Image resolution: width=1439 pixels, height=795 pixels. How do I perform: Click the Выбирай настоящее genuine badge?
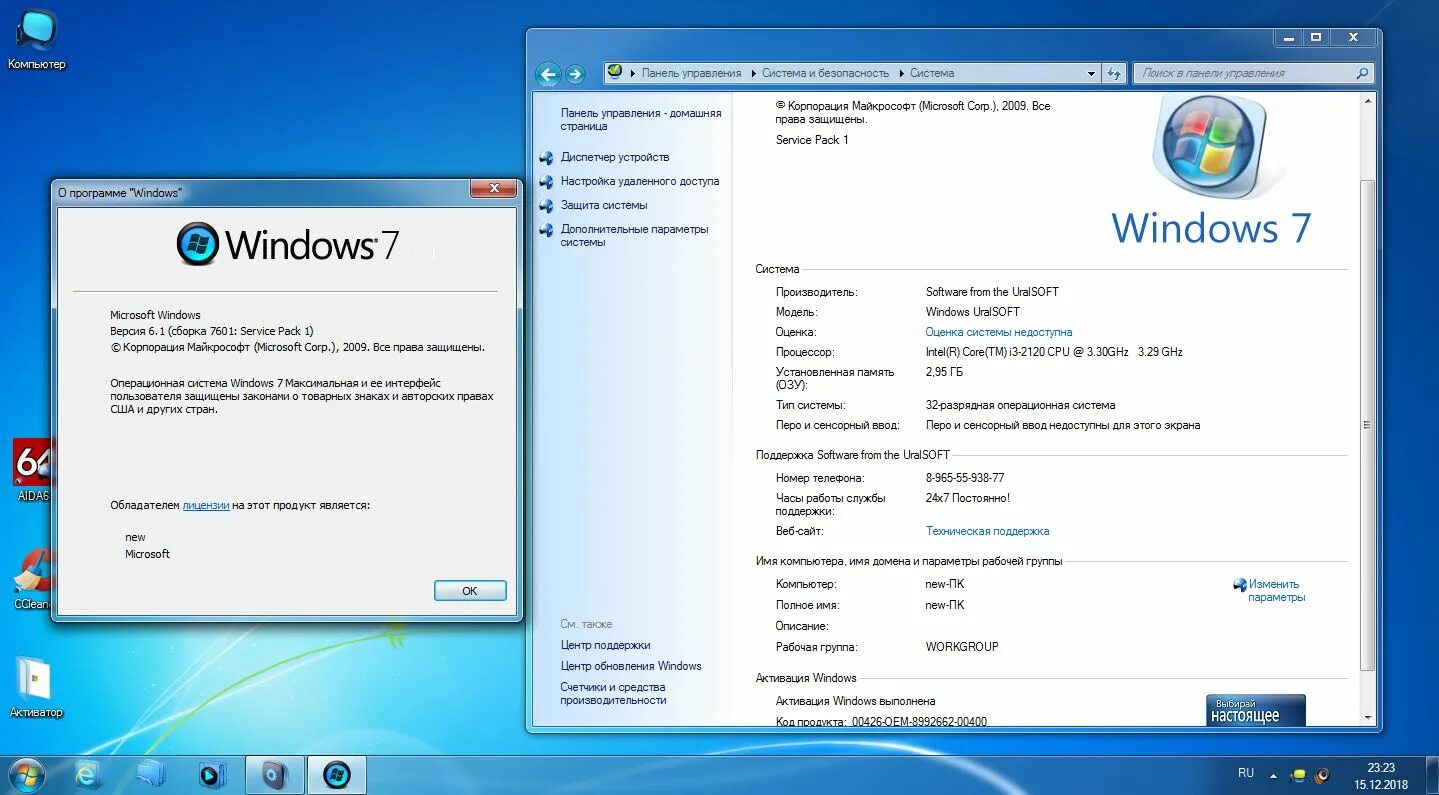(x=1255, y=710)
